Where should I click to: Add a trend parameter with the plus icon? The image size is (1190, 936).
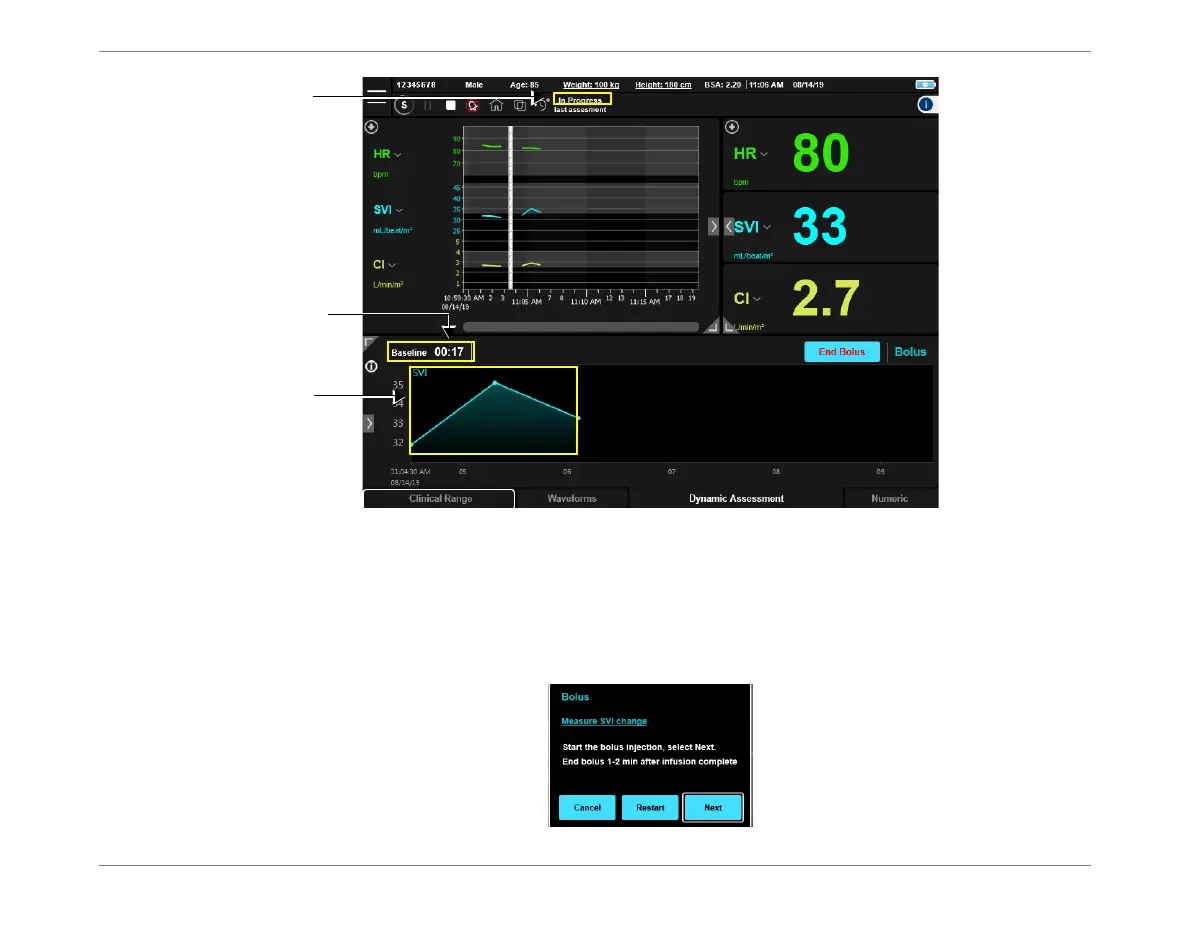click(372, 127)
